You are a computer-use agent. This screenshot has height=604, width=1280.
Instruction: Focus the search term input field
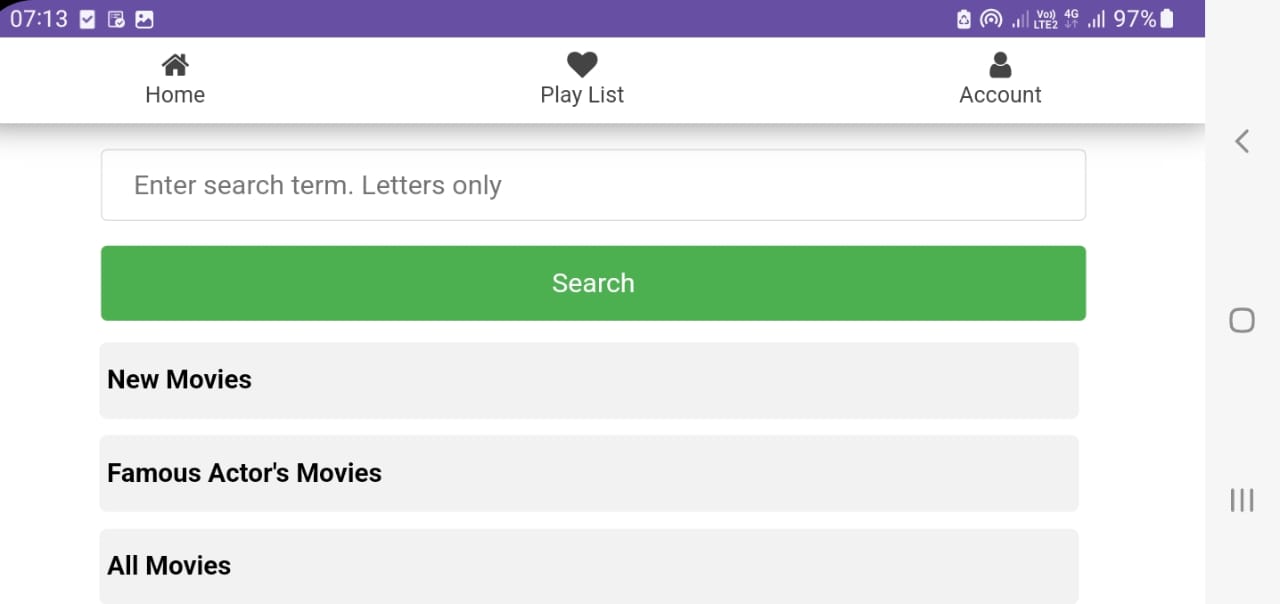pos(593,185)
